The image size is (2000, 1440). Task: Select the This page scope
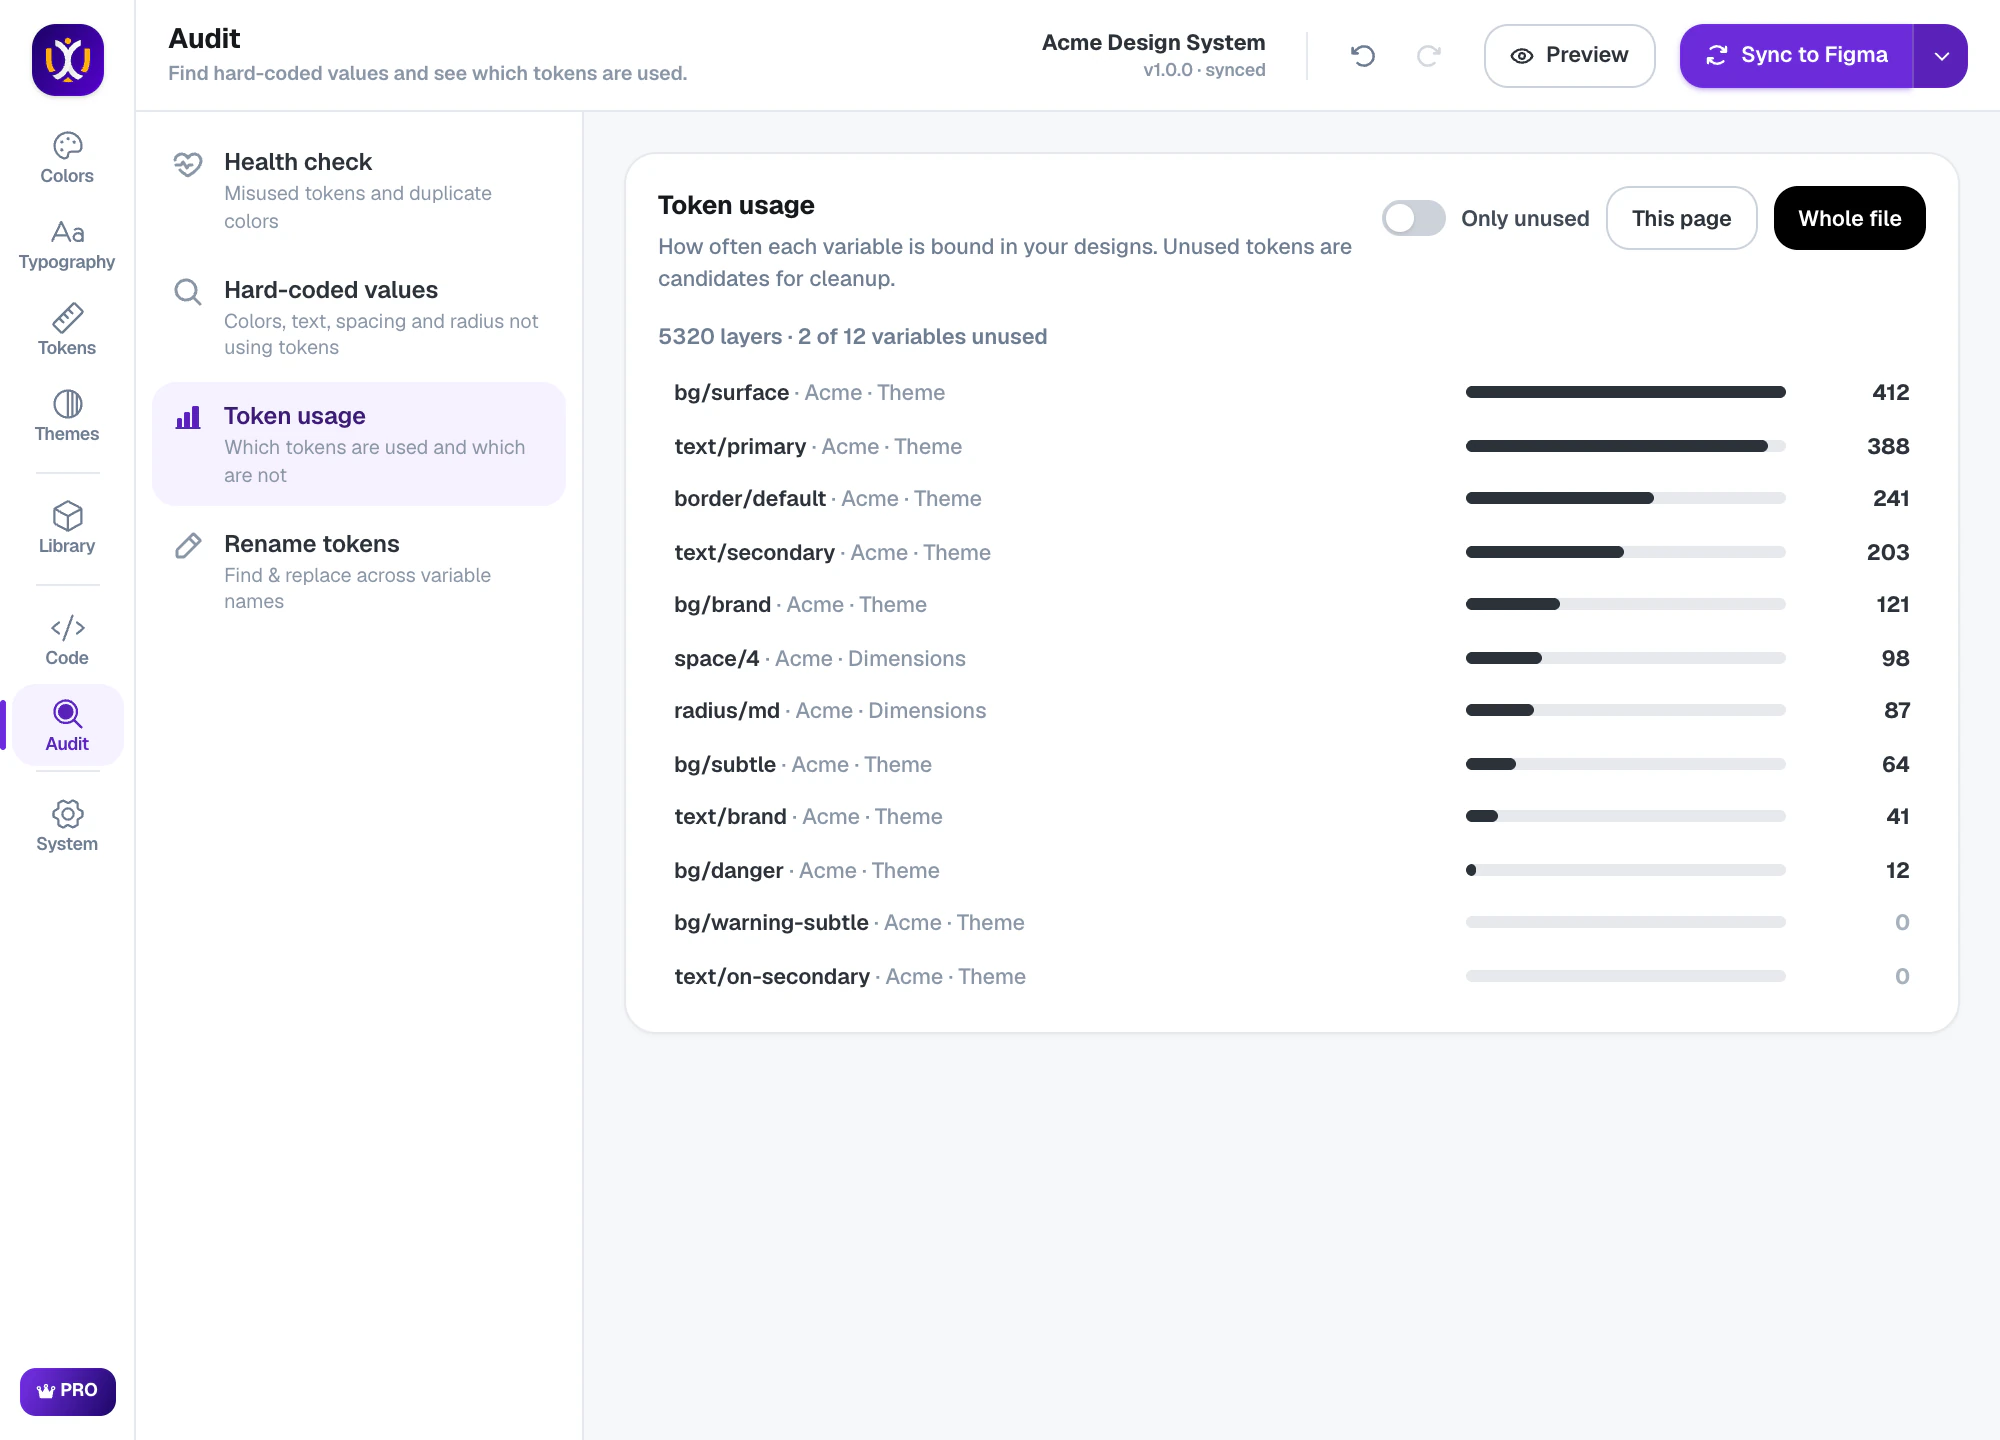[x=1681, y=218]
